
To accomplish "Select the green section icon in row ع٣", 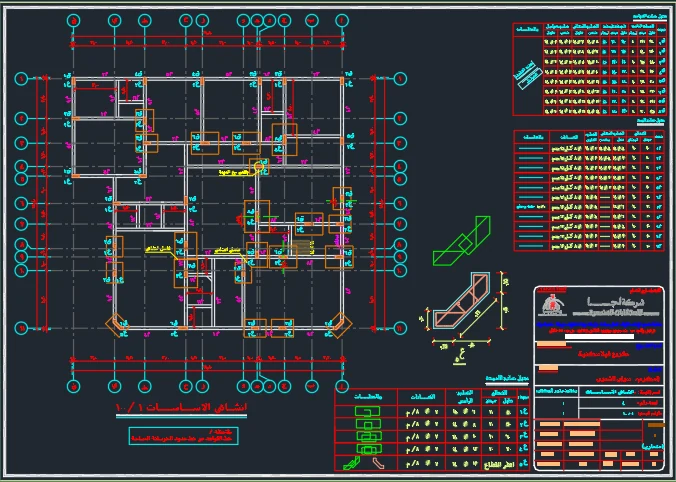I will 368,437.
